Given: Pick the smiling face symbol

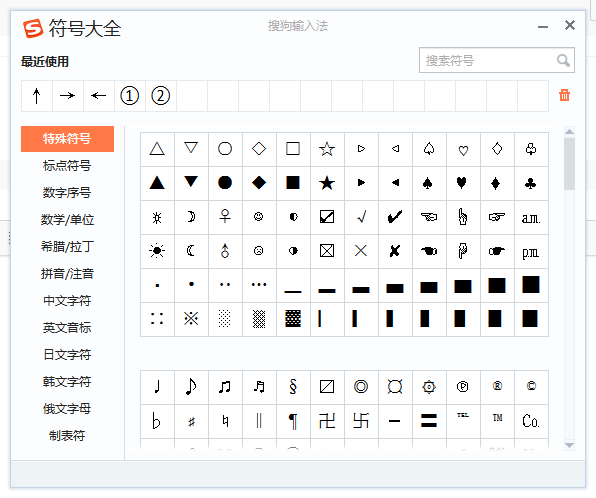Looking at the screenshot, I should click(x=259, y=217).
